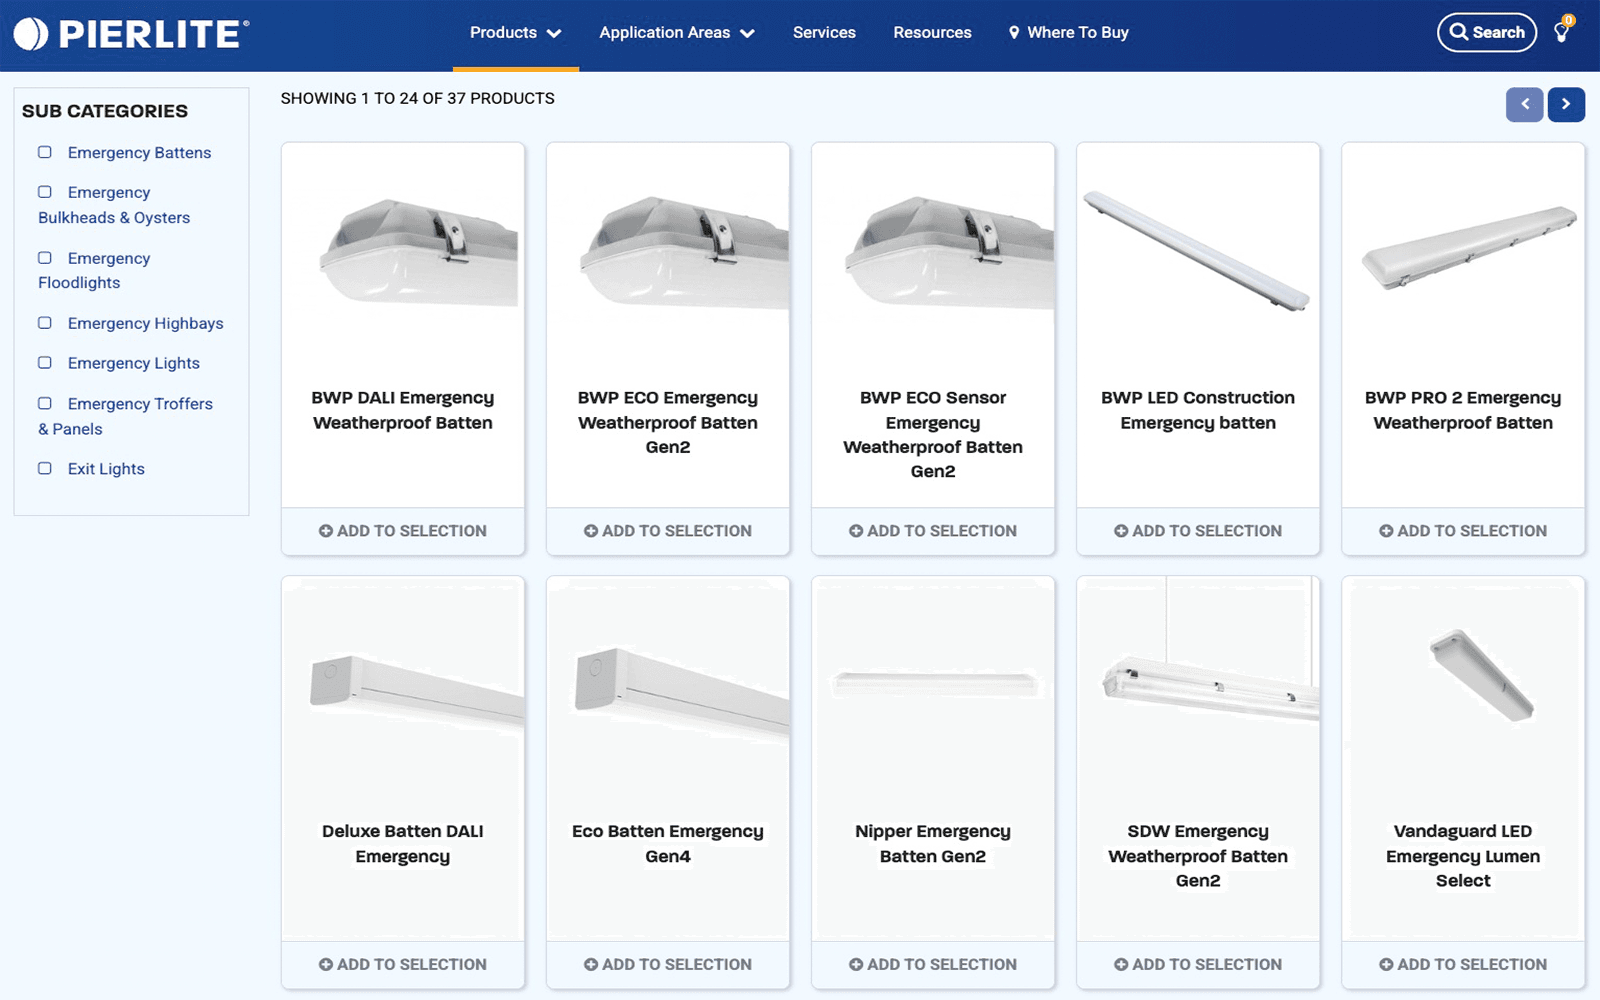This screenshot has height=1000, width=1600.
Task: Add BWP PRO 2 Emergency batten to selection
Action: pyautogui.click(x=1463, y=531)
